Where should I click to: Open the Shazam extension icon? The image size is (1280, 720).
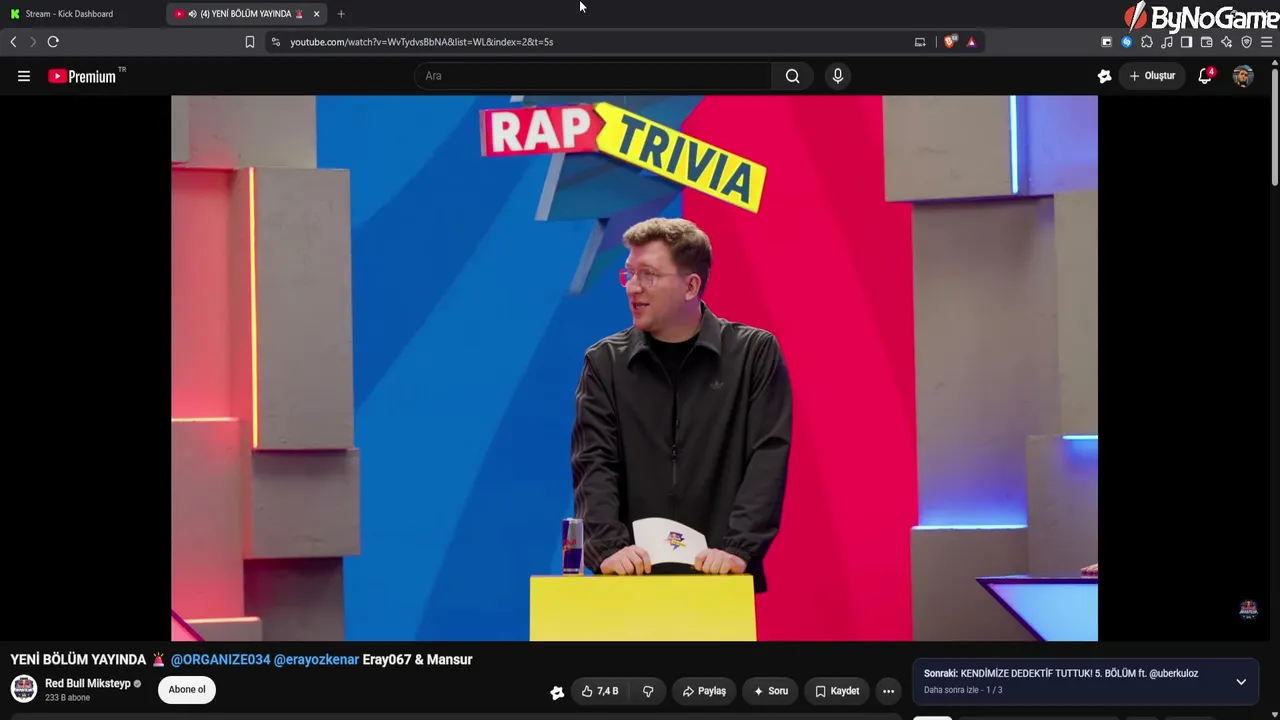(1127, 42)
